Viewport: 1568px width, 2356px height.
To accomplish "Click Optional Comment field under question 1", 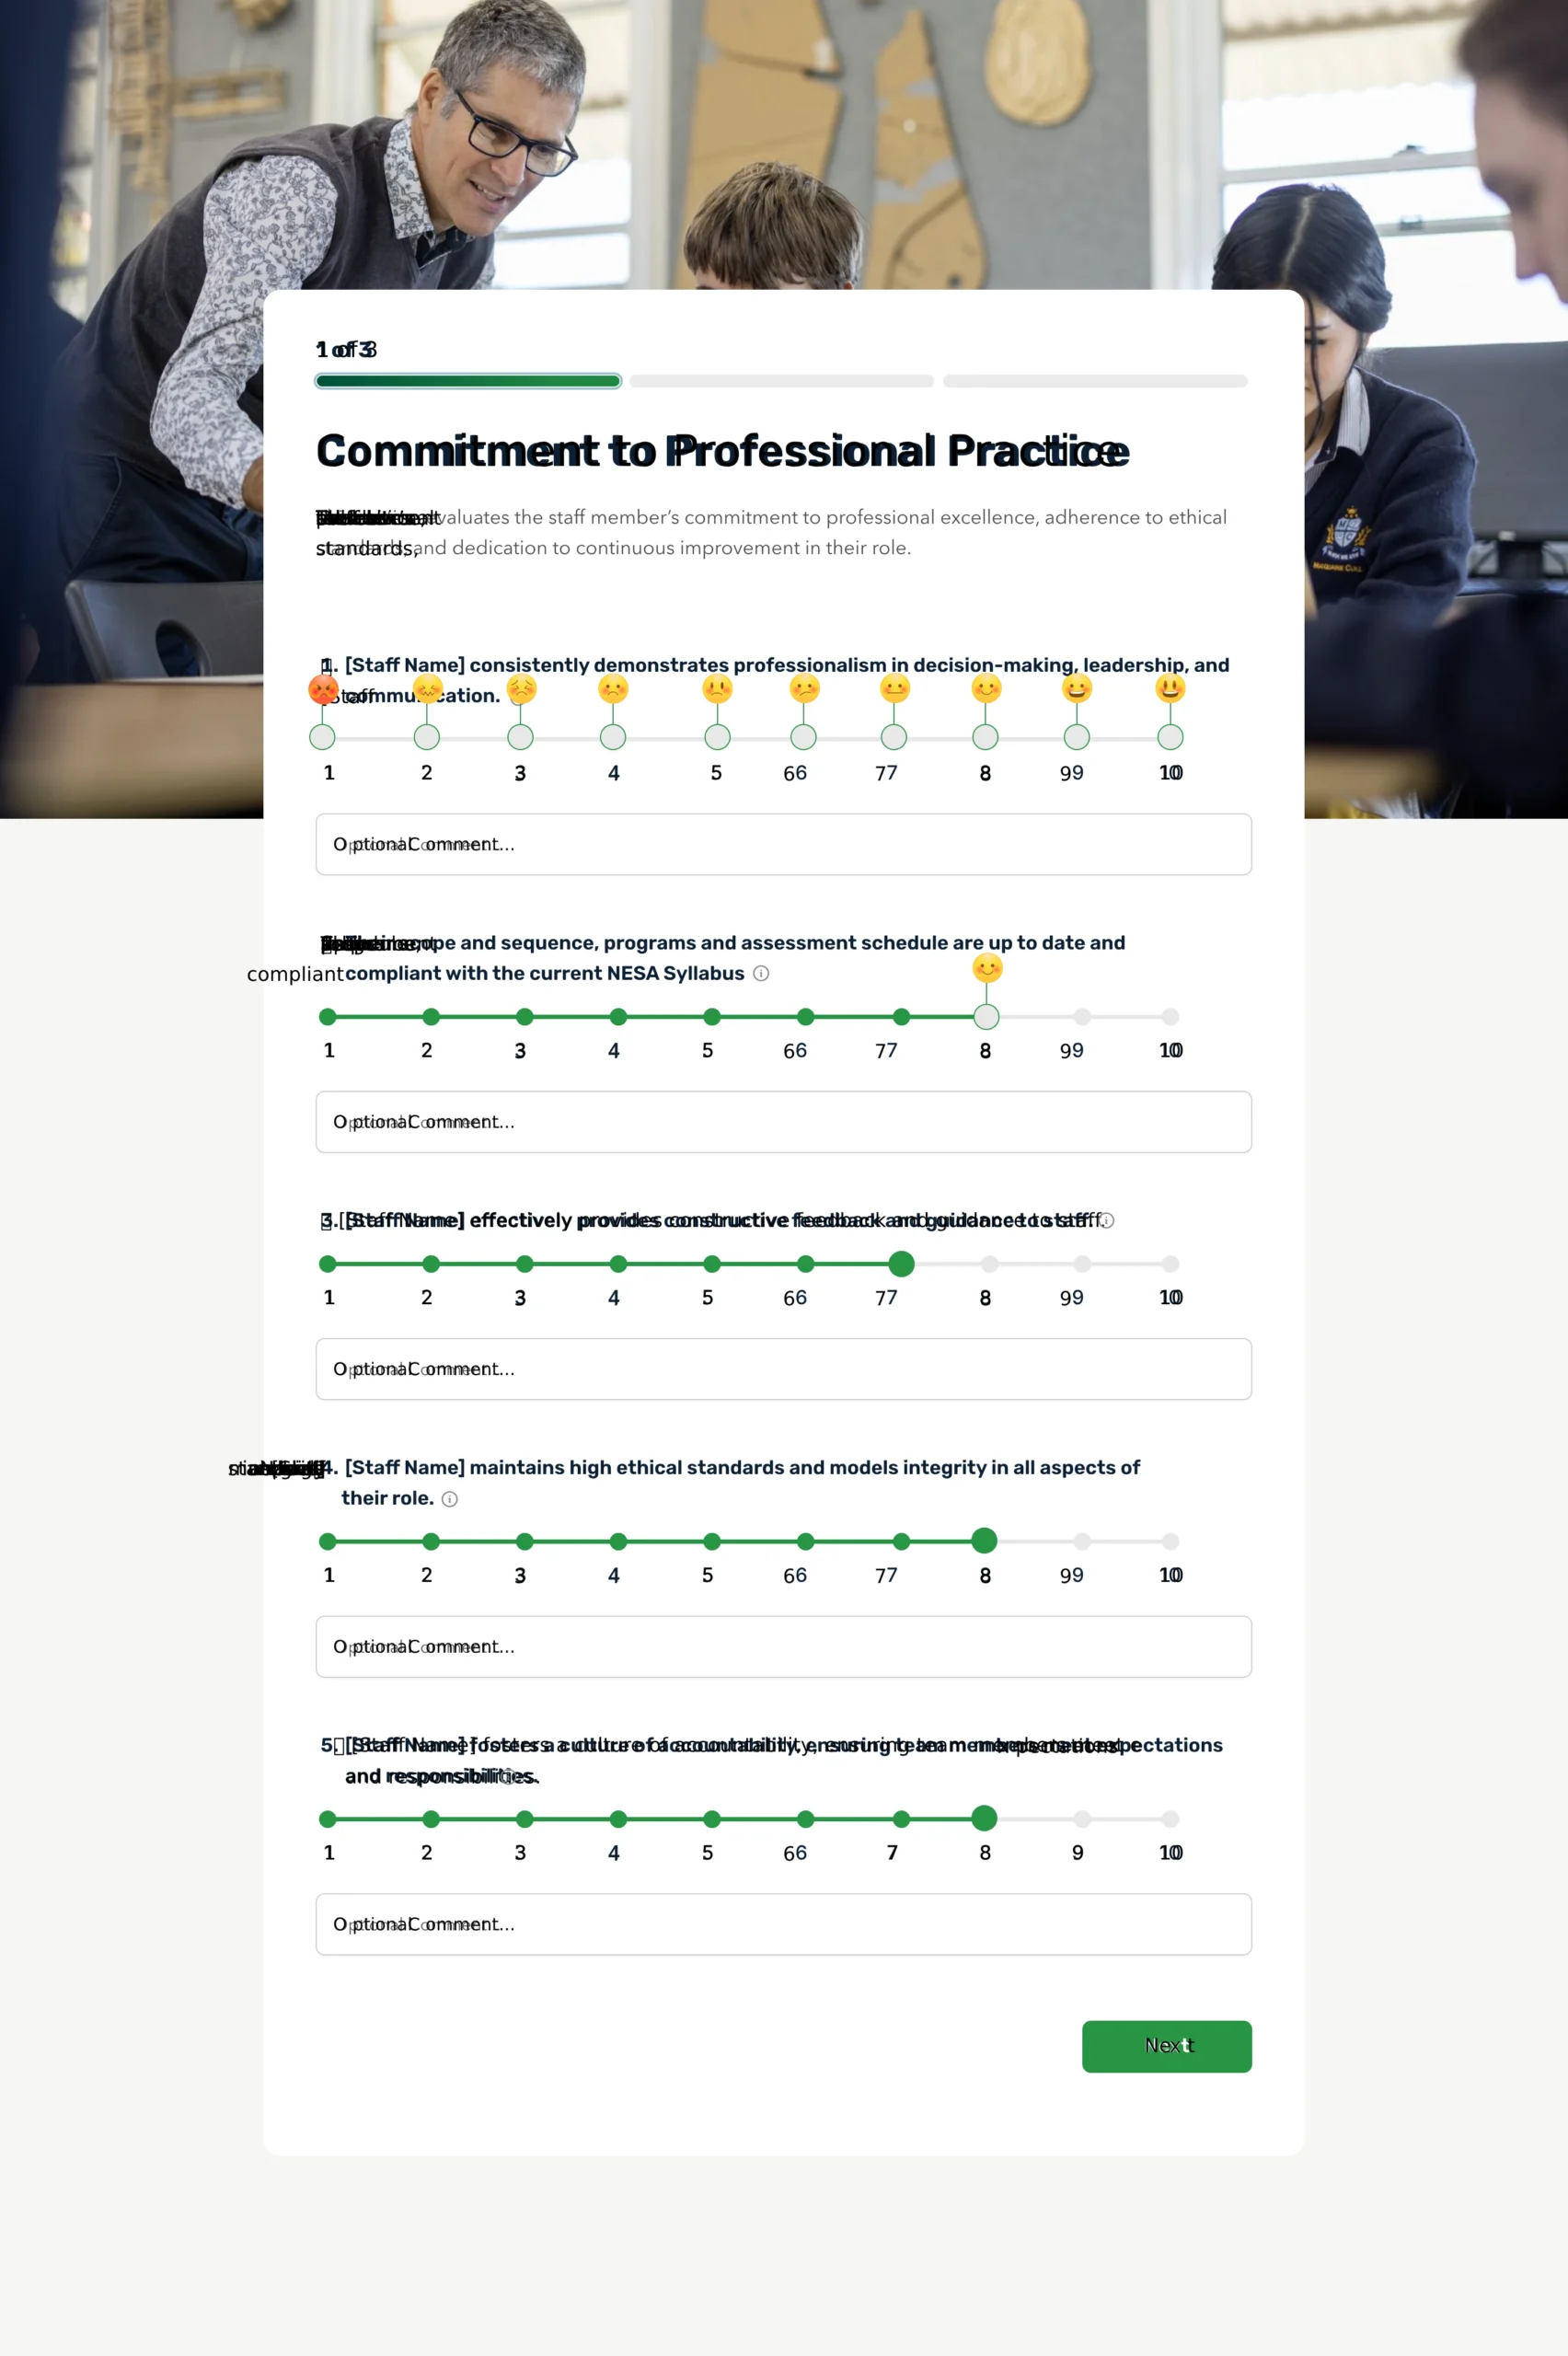I will (x=783, y=844).
